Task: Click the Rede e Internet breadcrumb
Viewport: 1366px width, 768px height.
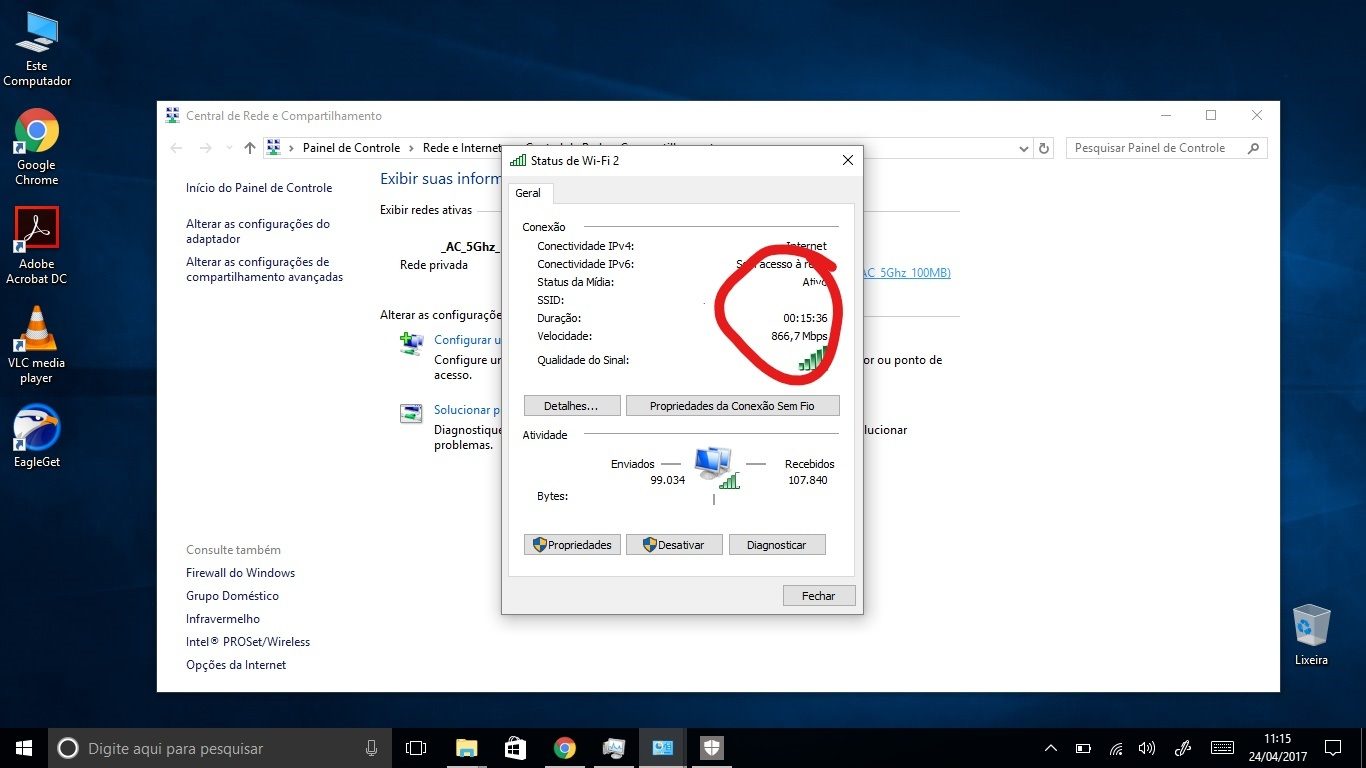Action: pyautogui.click(x=462, y=148)
